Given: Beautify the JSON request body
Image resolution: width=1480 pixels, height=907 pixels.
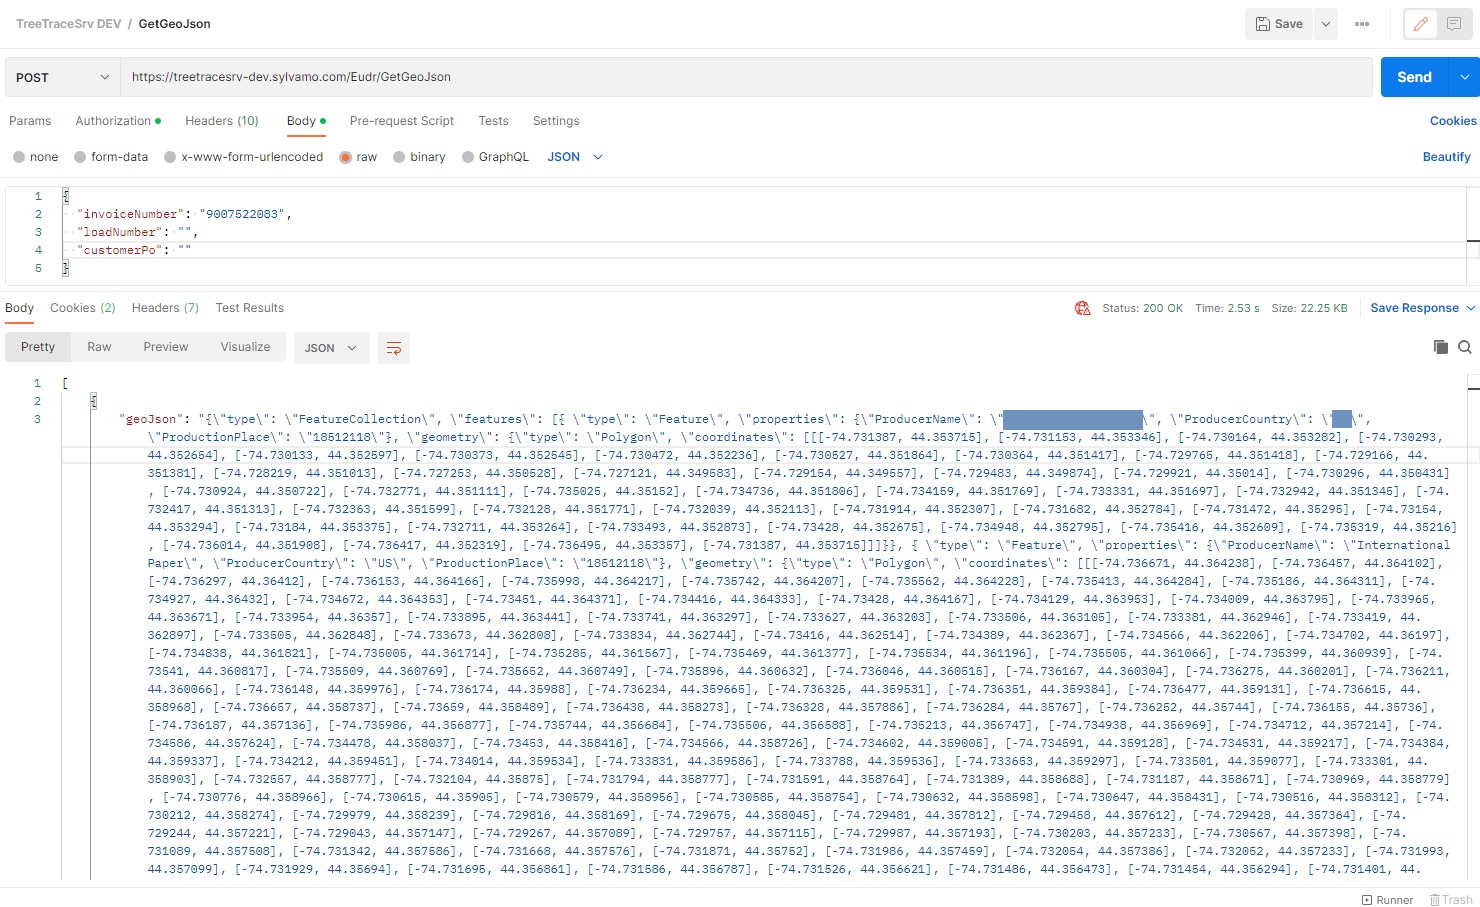Looking at the screenshot, I should pyautogui.click(x=1446, y=156).
